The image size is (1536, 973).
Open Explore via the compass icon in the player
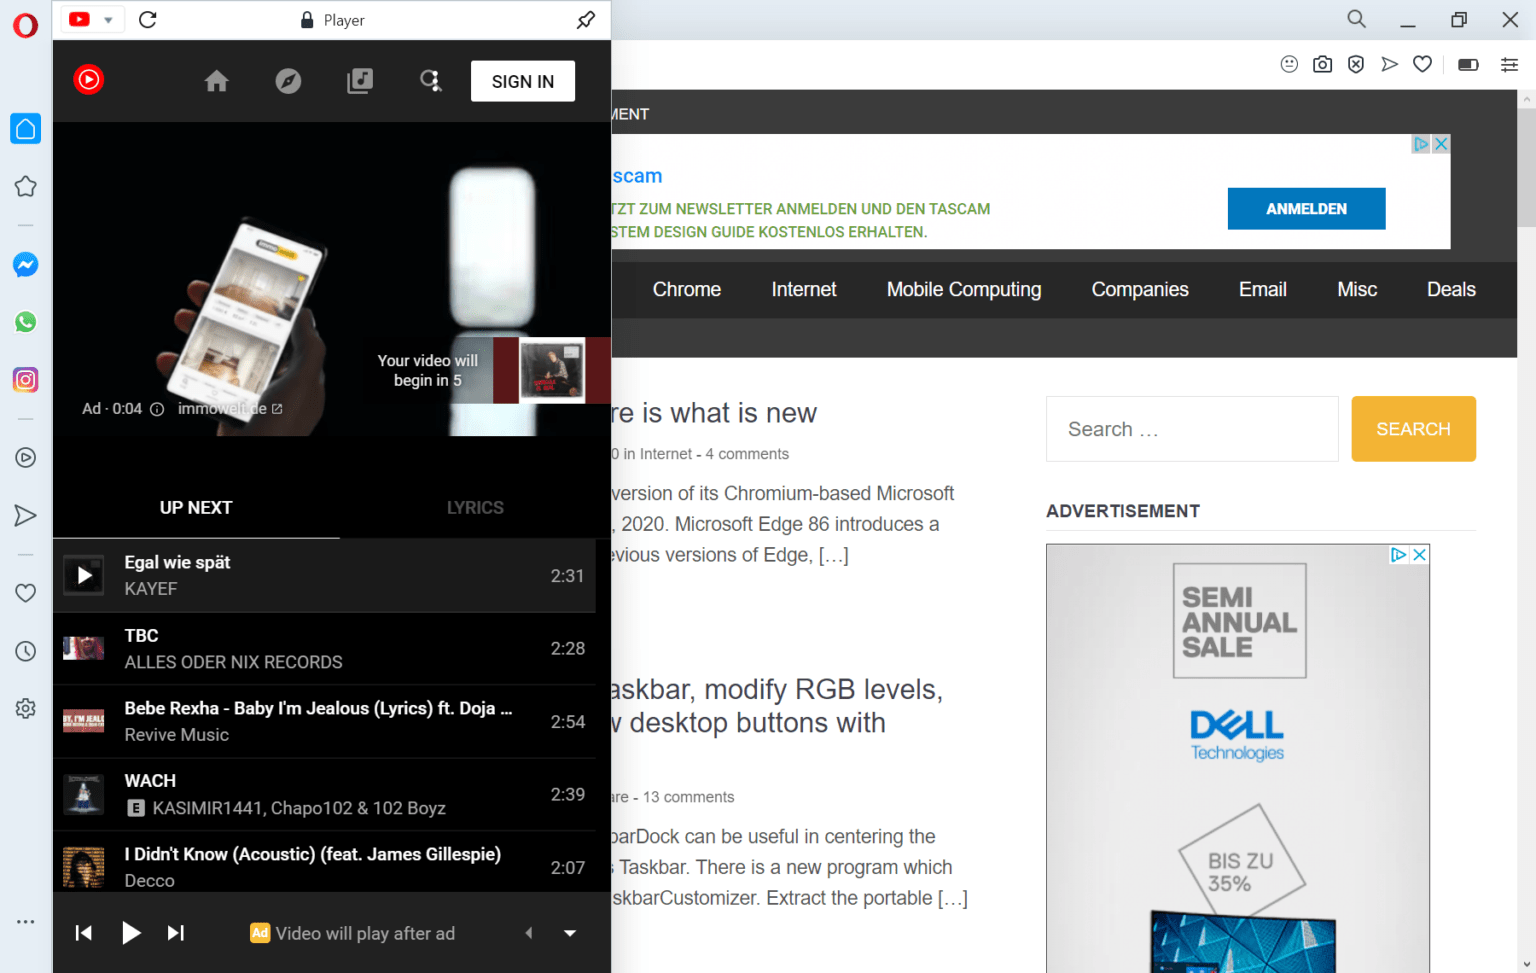(288, 81)
